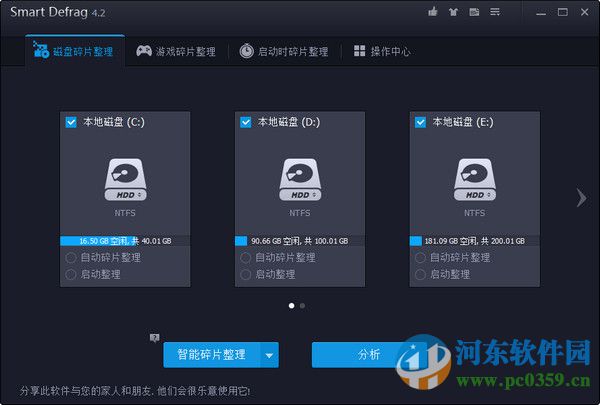
Task: Switch to 启动时碎片整理 tab
Action: pos(284,51)
